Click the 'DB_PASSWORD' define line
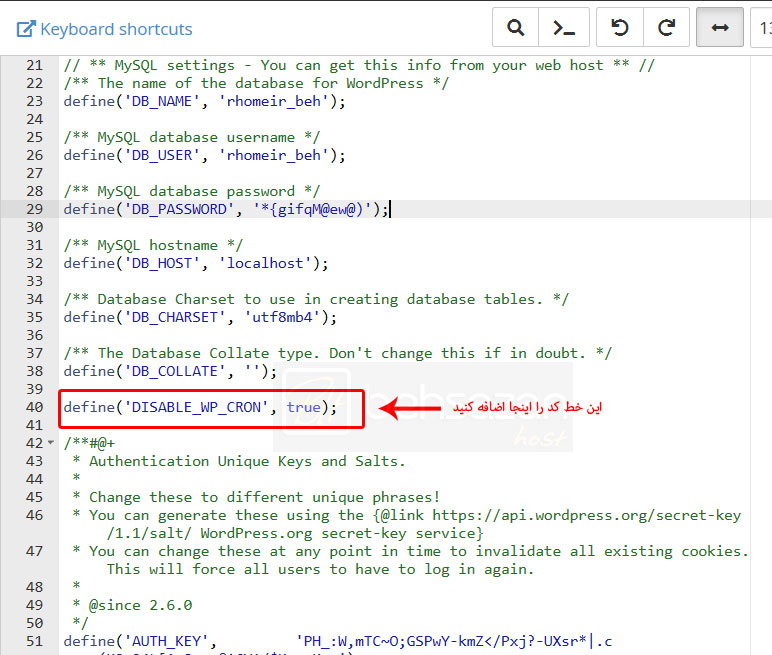The height and width of the screenshot is (655, 772). 226,209
